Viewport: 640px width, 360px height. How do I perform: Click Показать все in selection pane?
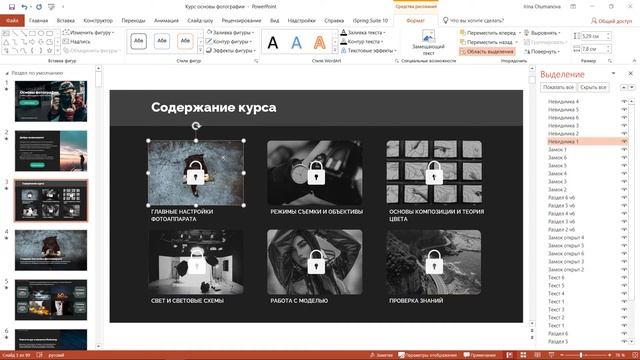click(558, 87)
